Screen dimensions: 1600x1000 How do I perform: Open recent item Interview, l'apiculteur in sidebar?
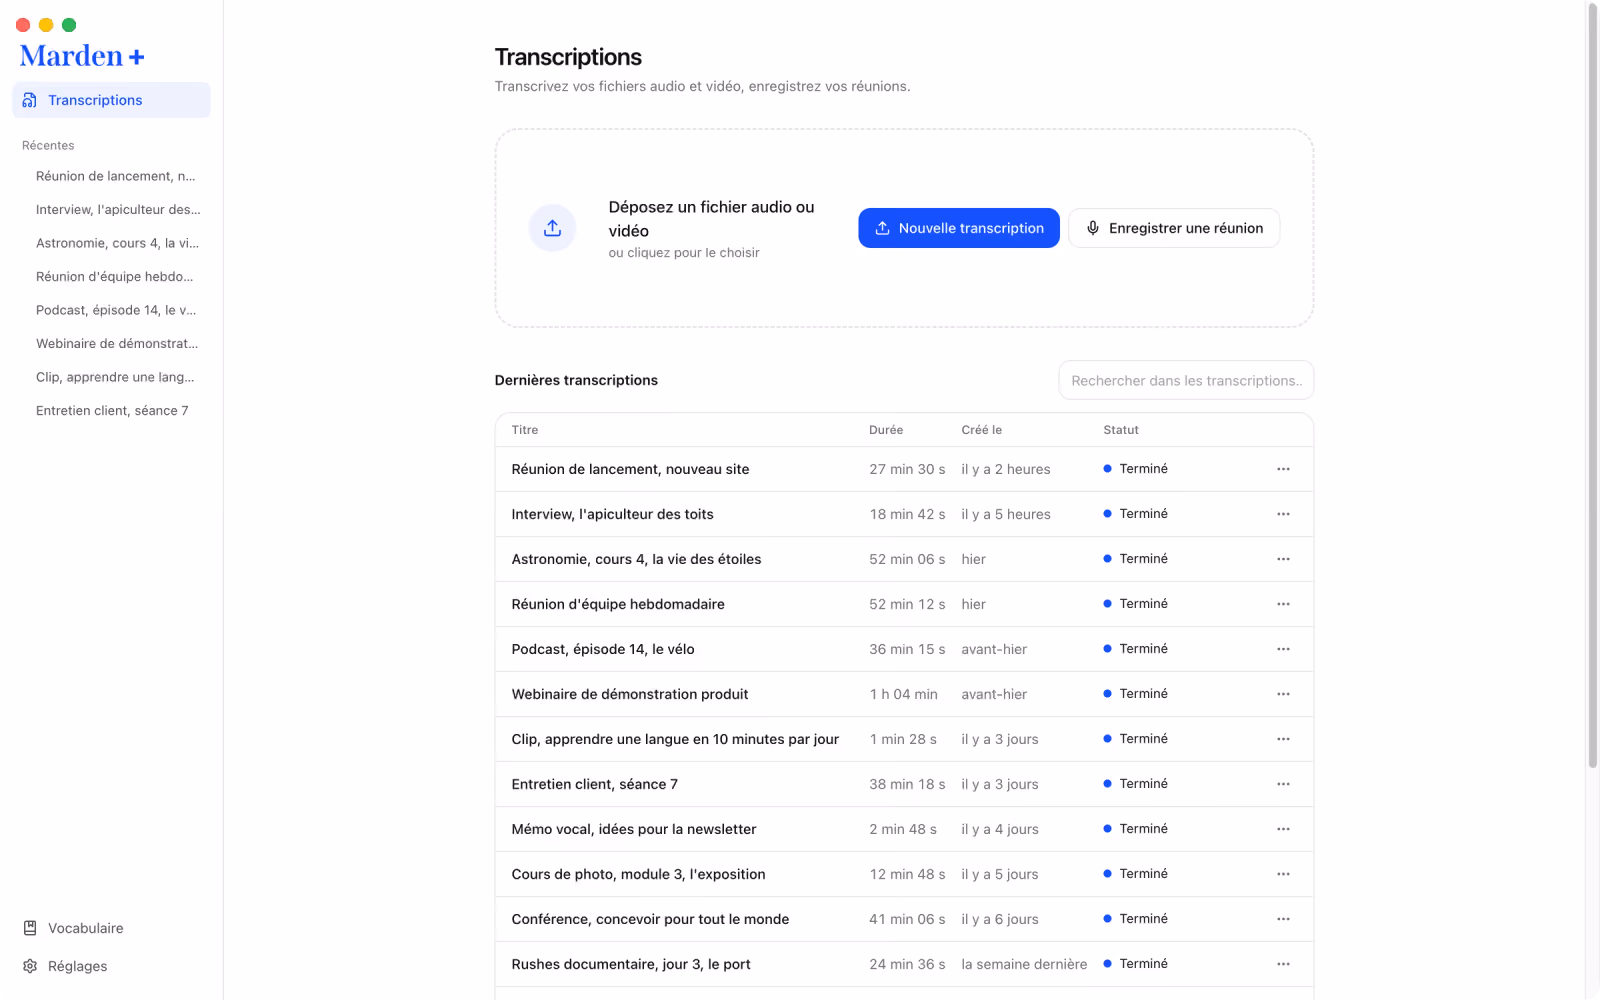tap(116, 210)
